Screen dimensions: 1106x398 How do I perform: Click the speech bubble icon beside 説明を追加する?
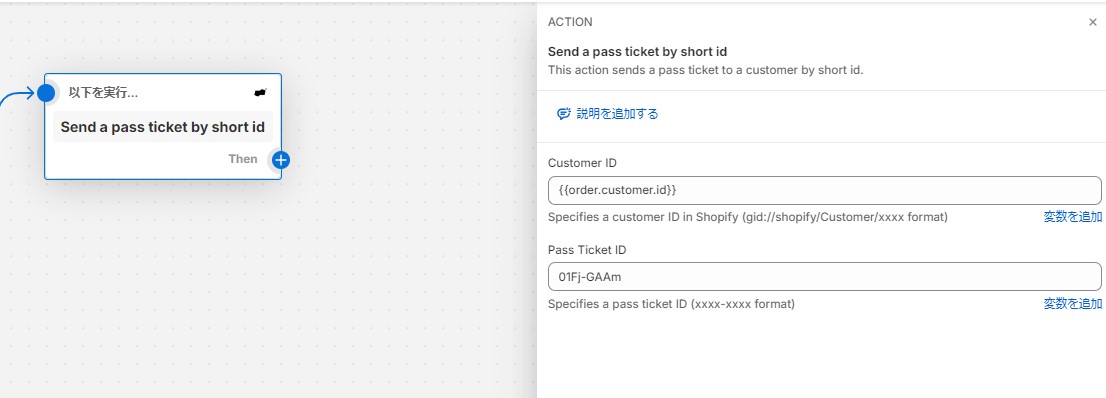click(563, 114)
